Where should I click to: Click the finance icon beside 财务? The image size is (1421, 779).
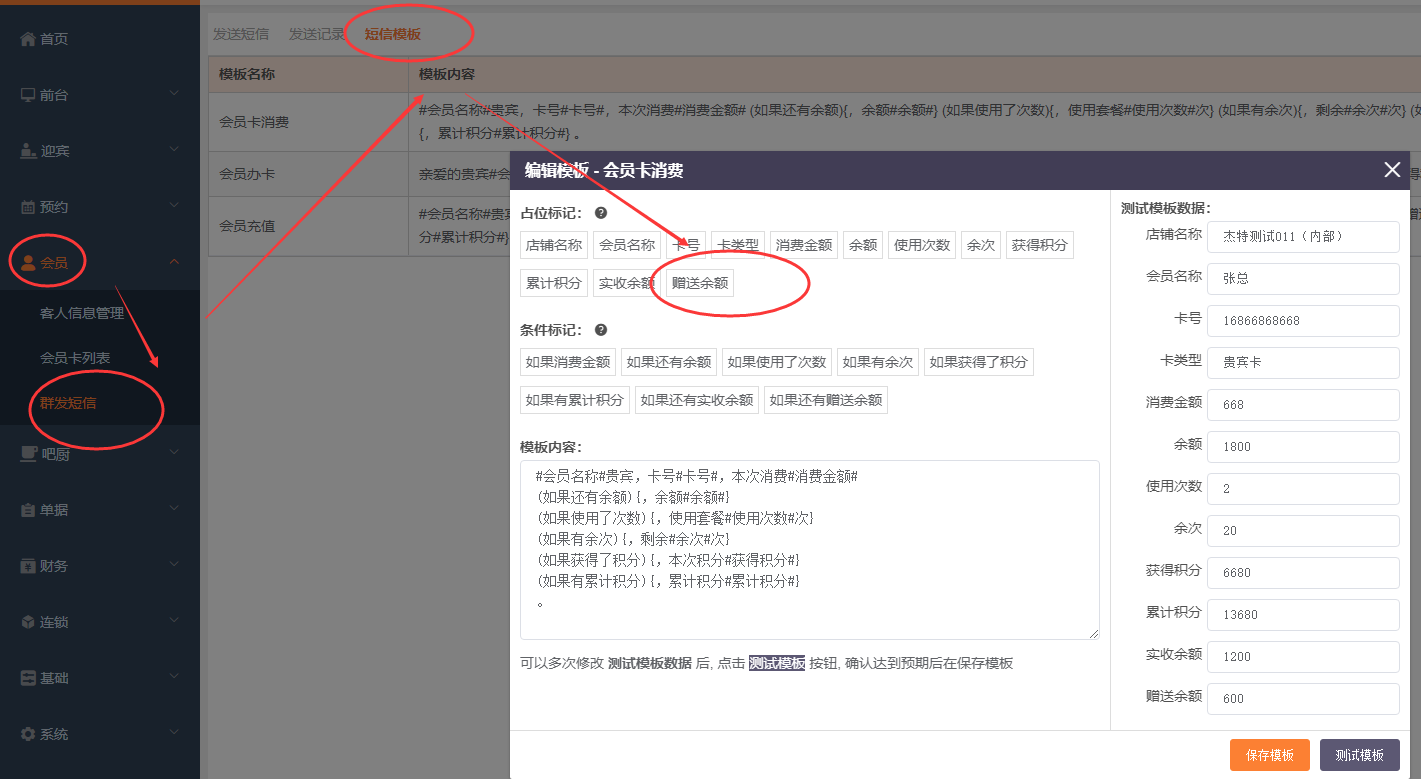28,566
